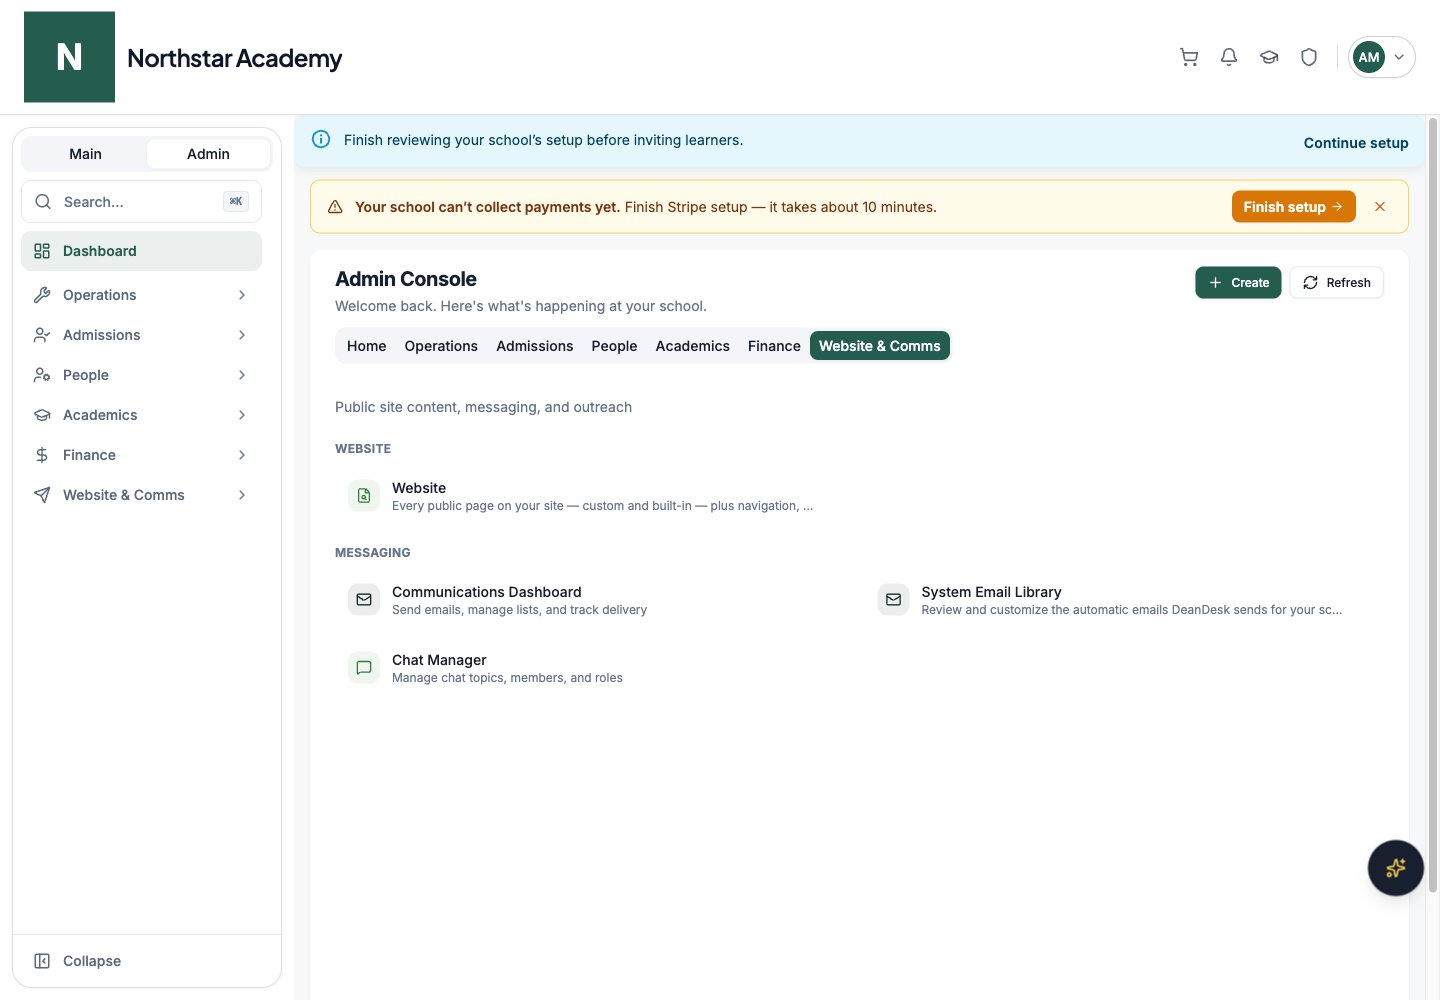Screen dimensions: 1440x1000
Task: Click the Create button
Action: [1238, 283]
